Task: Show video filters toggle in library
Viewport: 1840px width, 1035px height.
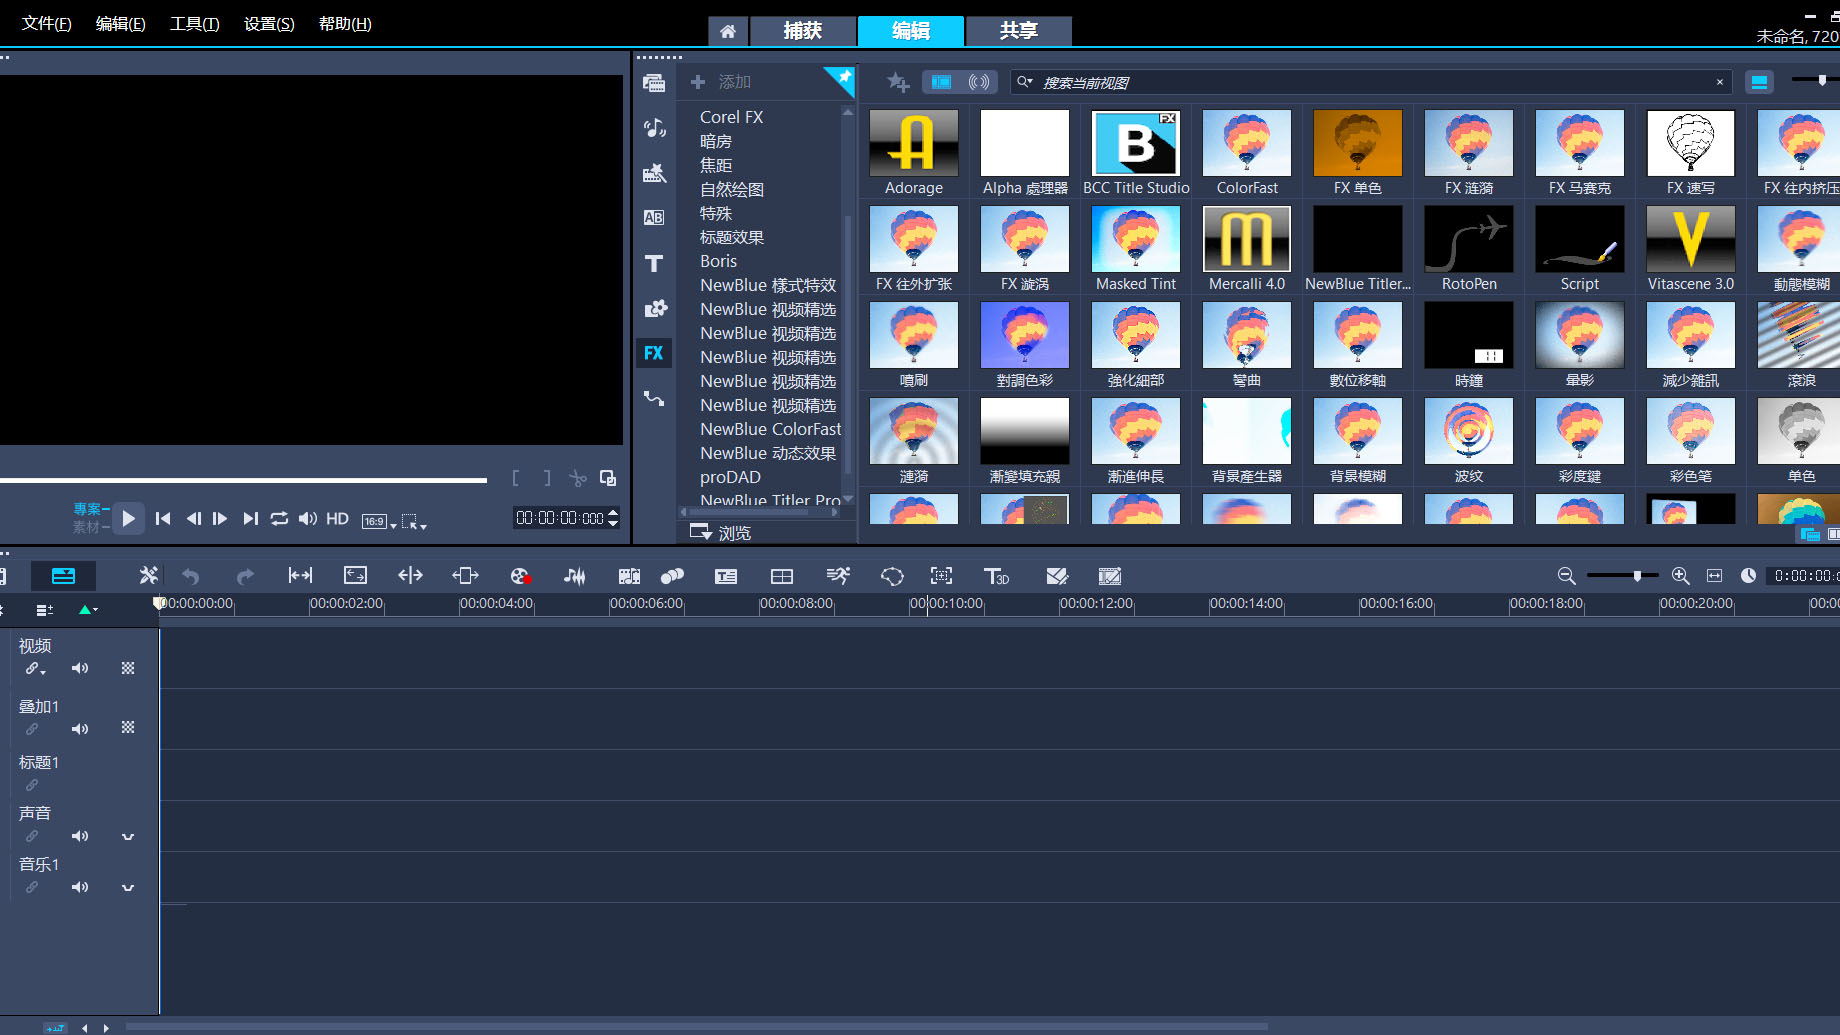Action: pos(941,82)
